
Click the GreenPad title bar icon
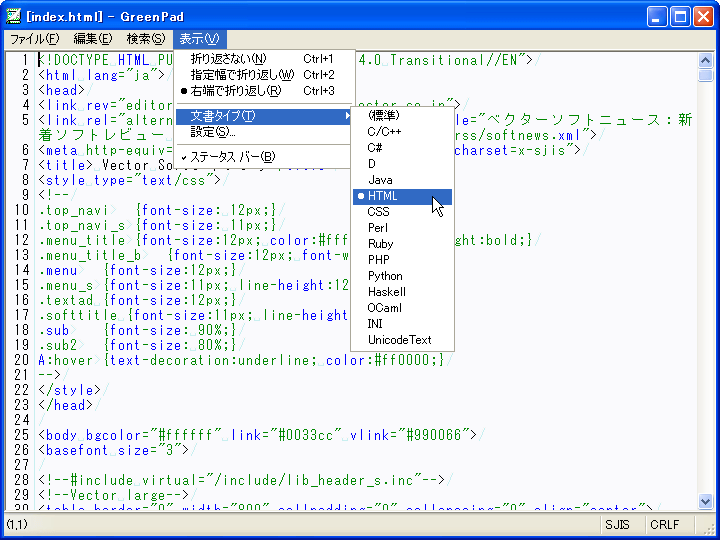click(13, 16)
